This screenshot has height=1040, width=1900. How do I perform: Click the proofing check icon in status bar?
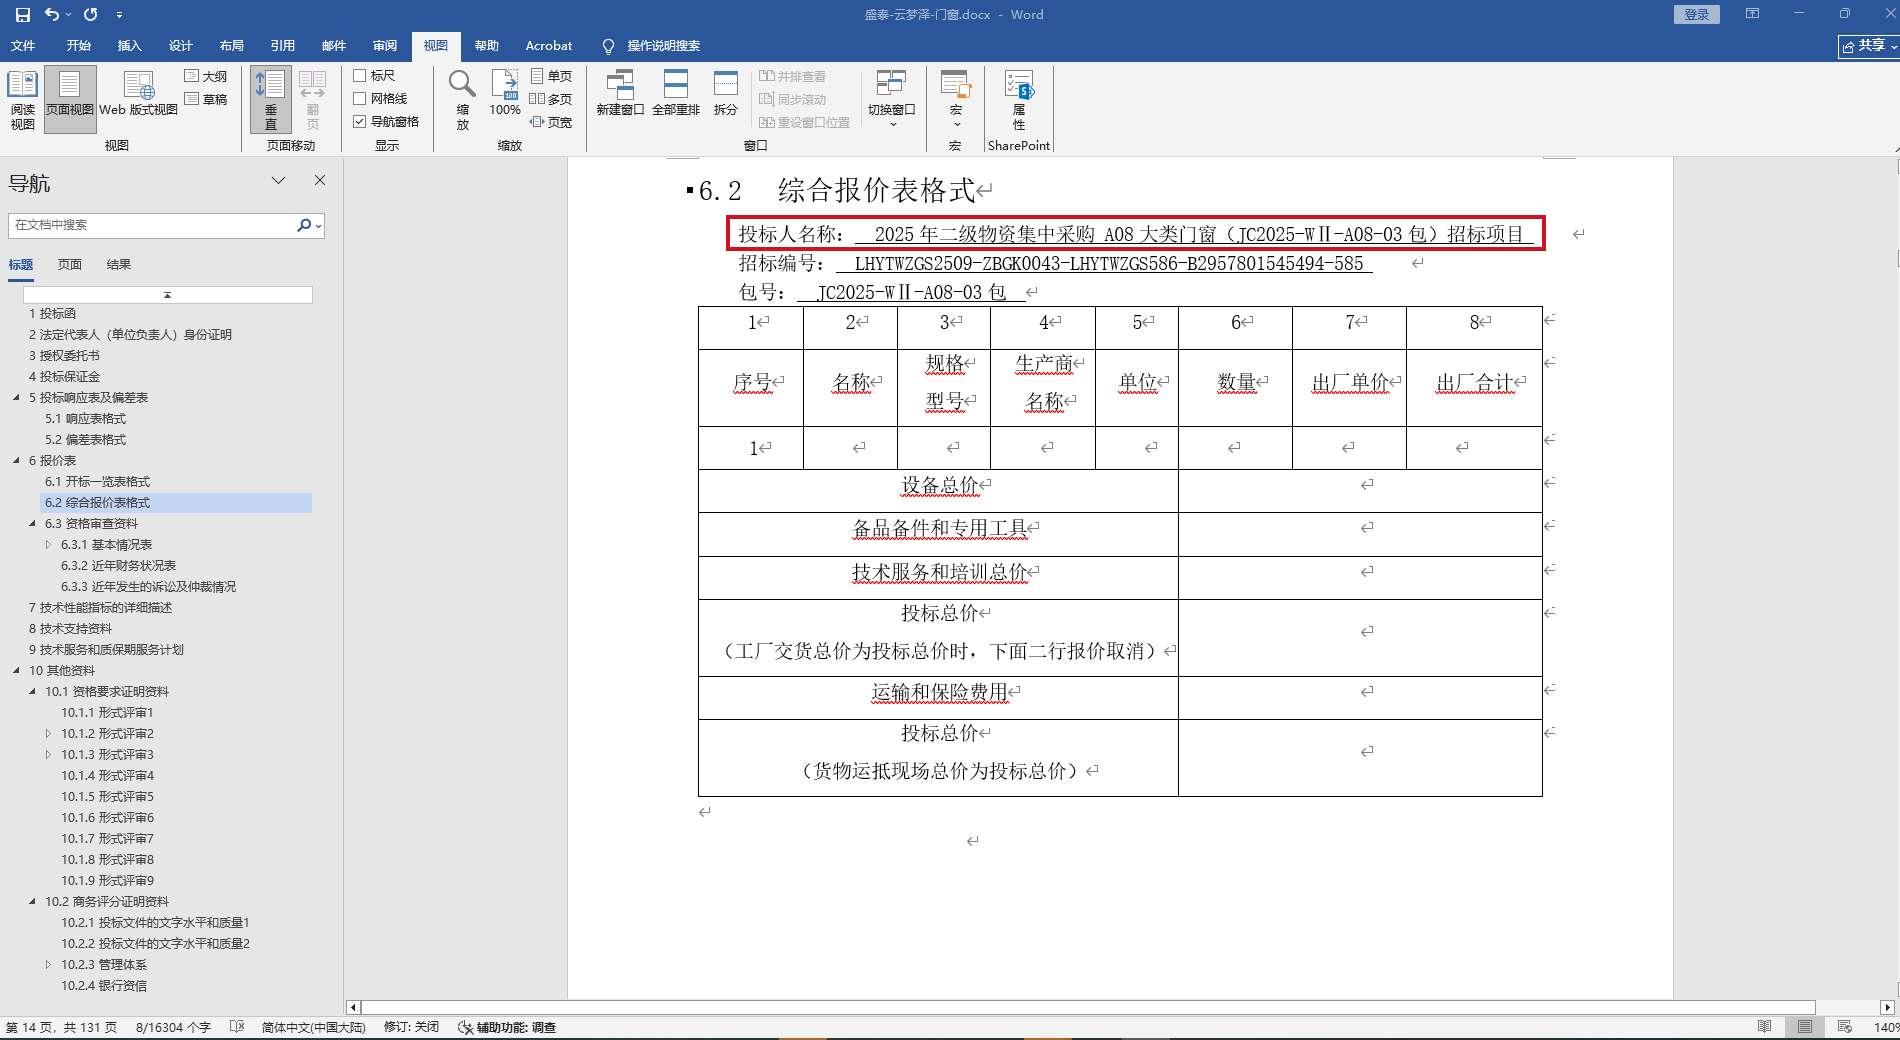click(x=237, y=1027)
